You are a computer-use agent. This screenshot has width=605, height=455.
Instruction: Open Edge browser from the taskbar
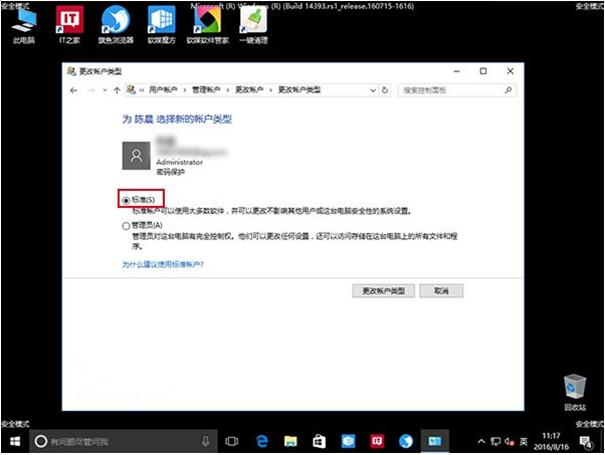pyautogui.click(x=262, y=441)
